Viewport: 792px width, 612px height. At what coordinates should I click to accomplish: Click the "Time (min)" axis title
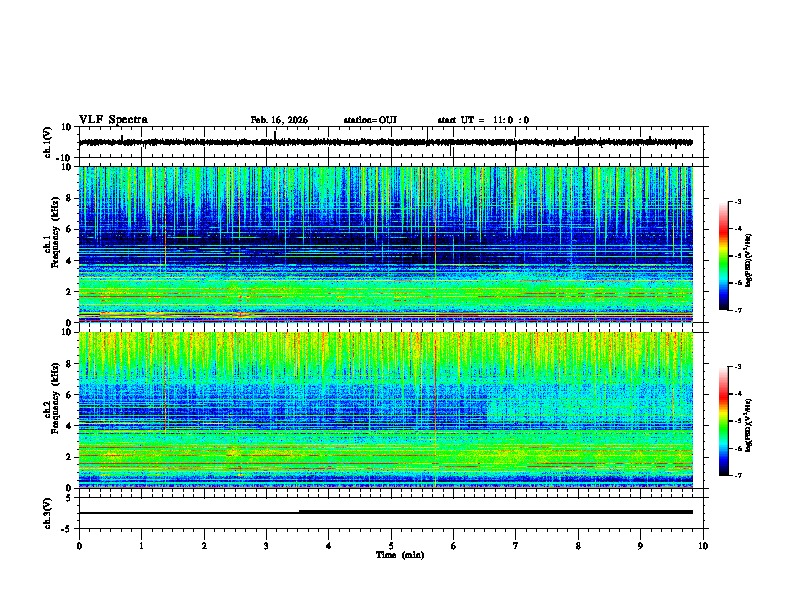click(x=400, y=555)
